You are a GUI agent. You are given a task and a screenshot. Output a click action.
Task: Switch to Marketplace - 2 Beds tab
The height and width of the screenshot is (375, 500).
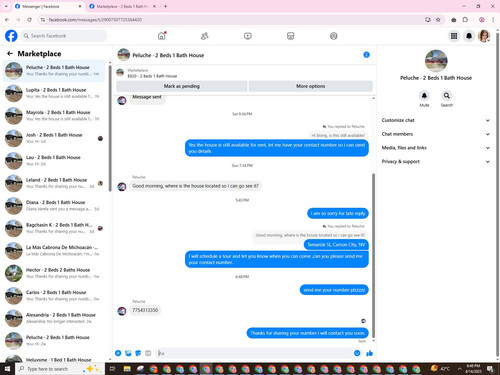coord(123,6)
